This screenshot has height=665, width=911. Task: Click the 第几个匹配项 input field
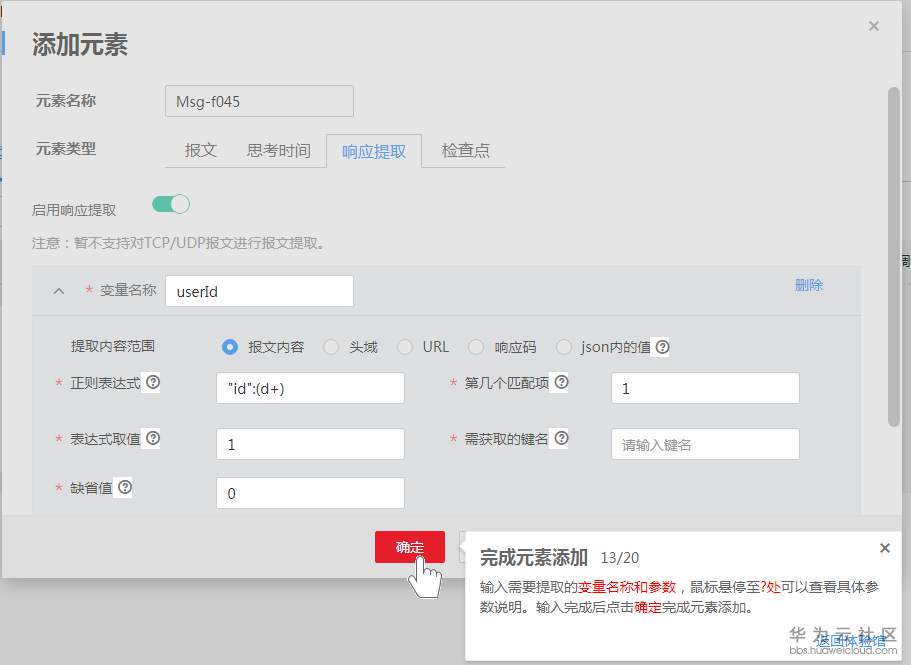pos(705,388)
